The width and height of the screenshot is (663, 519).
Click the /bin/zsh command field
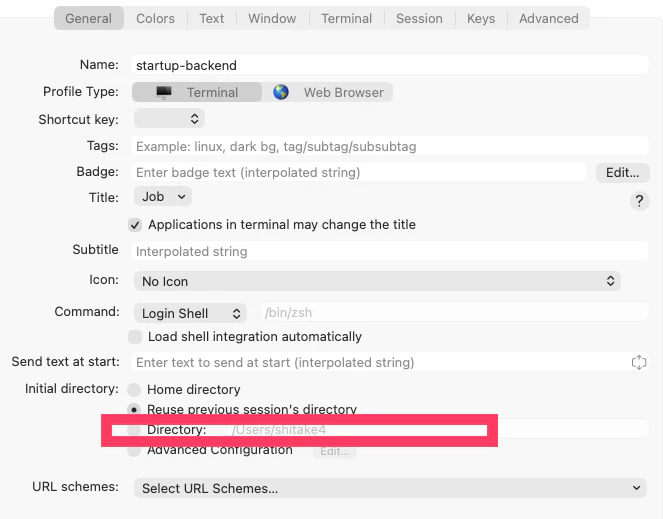coord(454,313)
